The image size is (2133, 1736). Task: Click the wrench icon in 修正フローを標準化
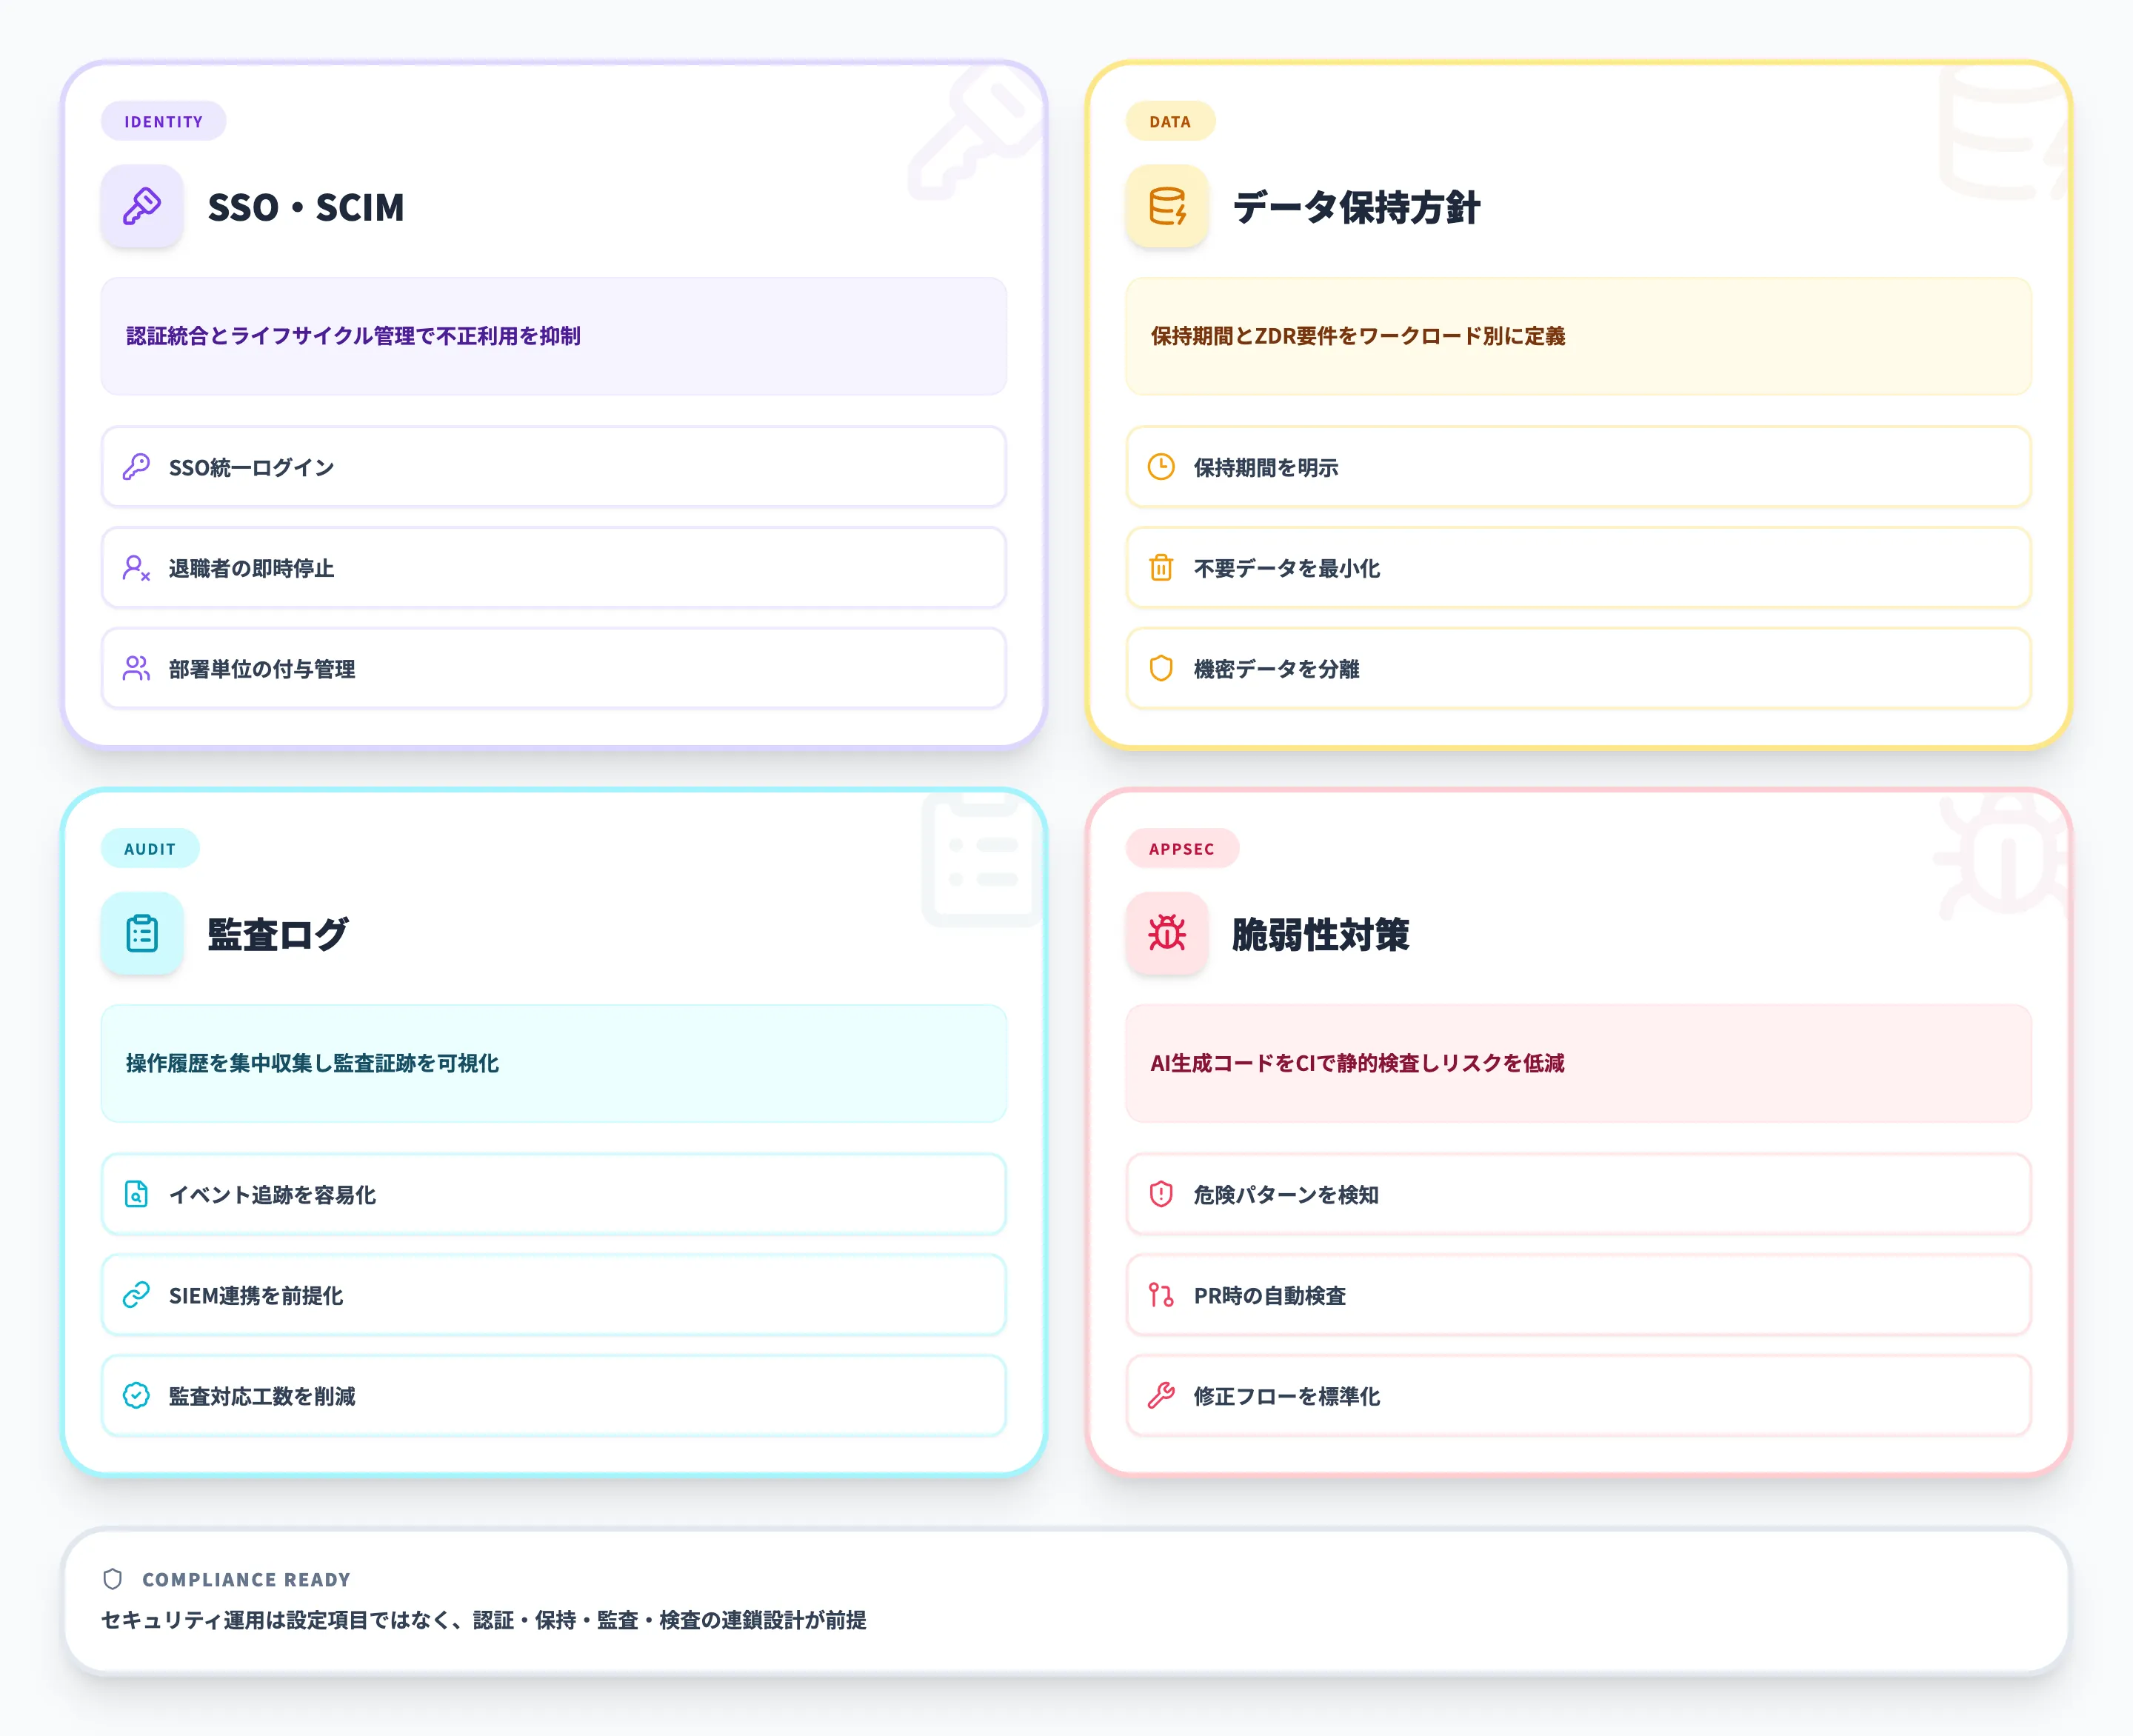click(1160, 1395)
